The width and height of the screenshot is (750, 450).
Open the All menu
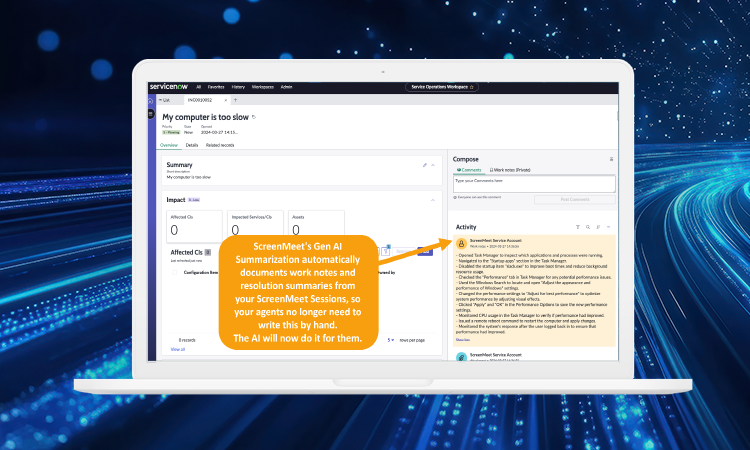(x=199, y=87)
